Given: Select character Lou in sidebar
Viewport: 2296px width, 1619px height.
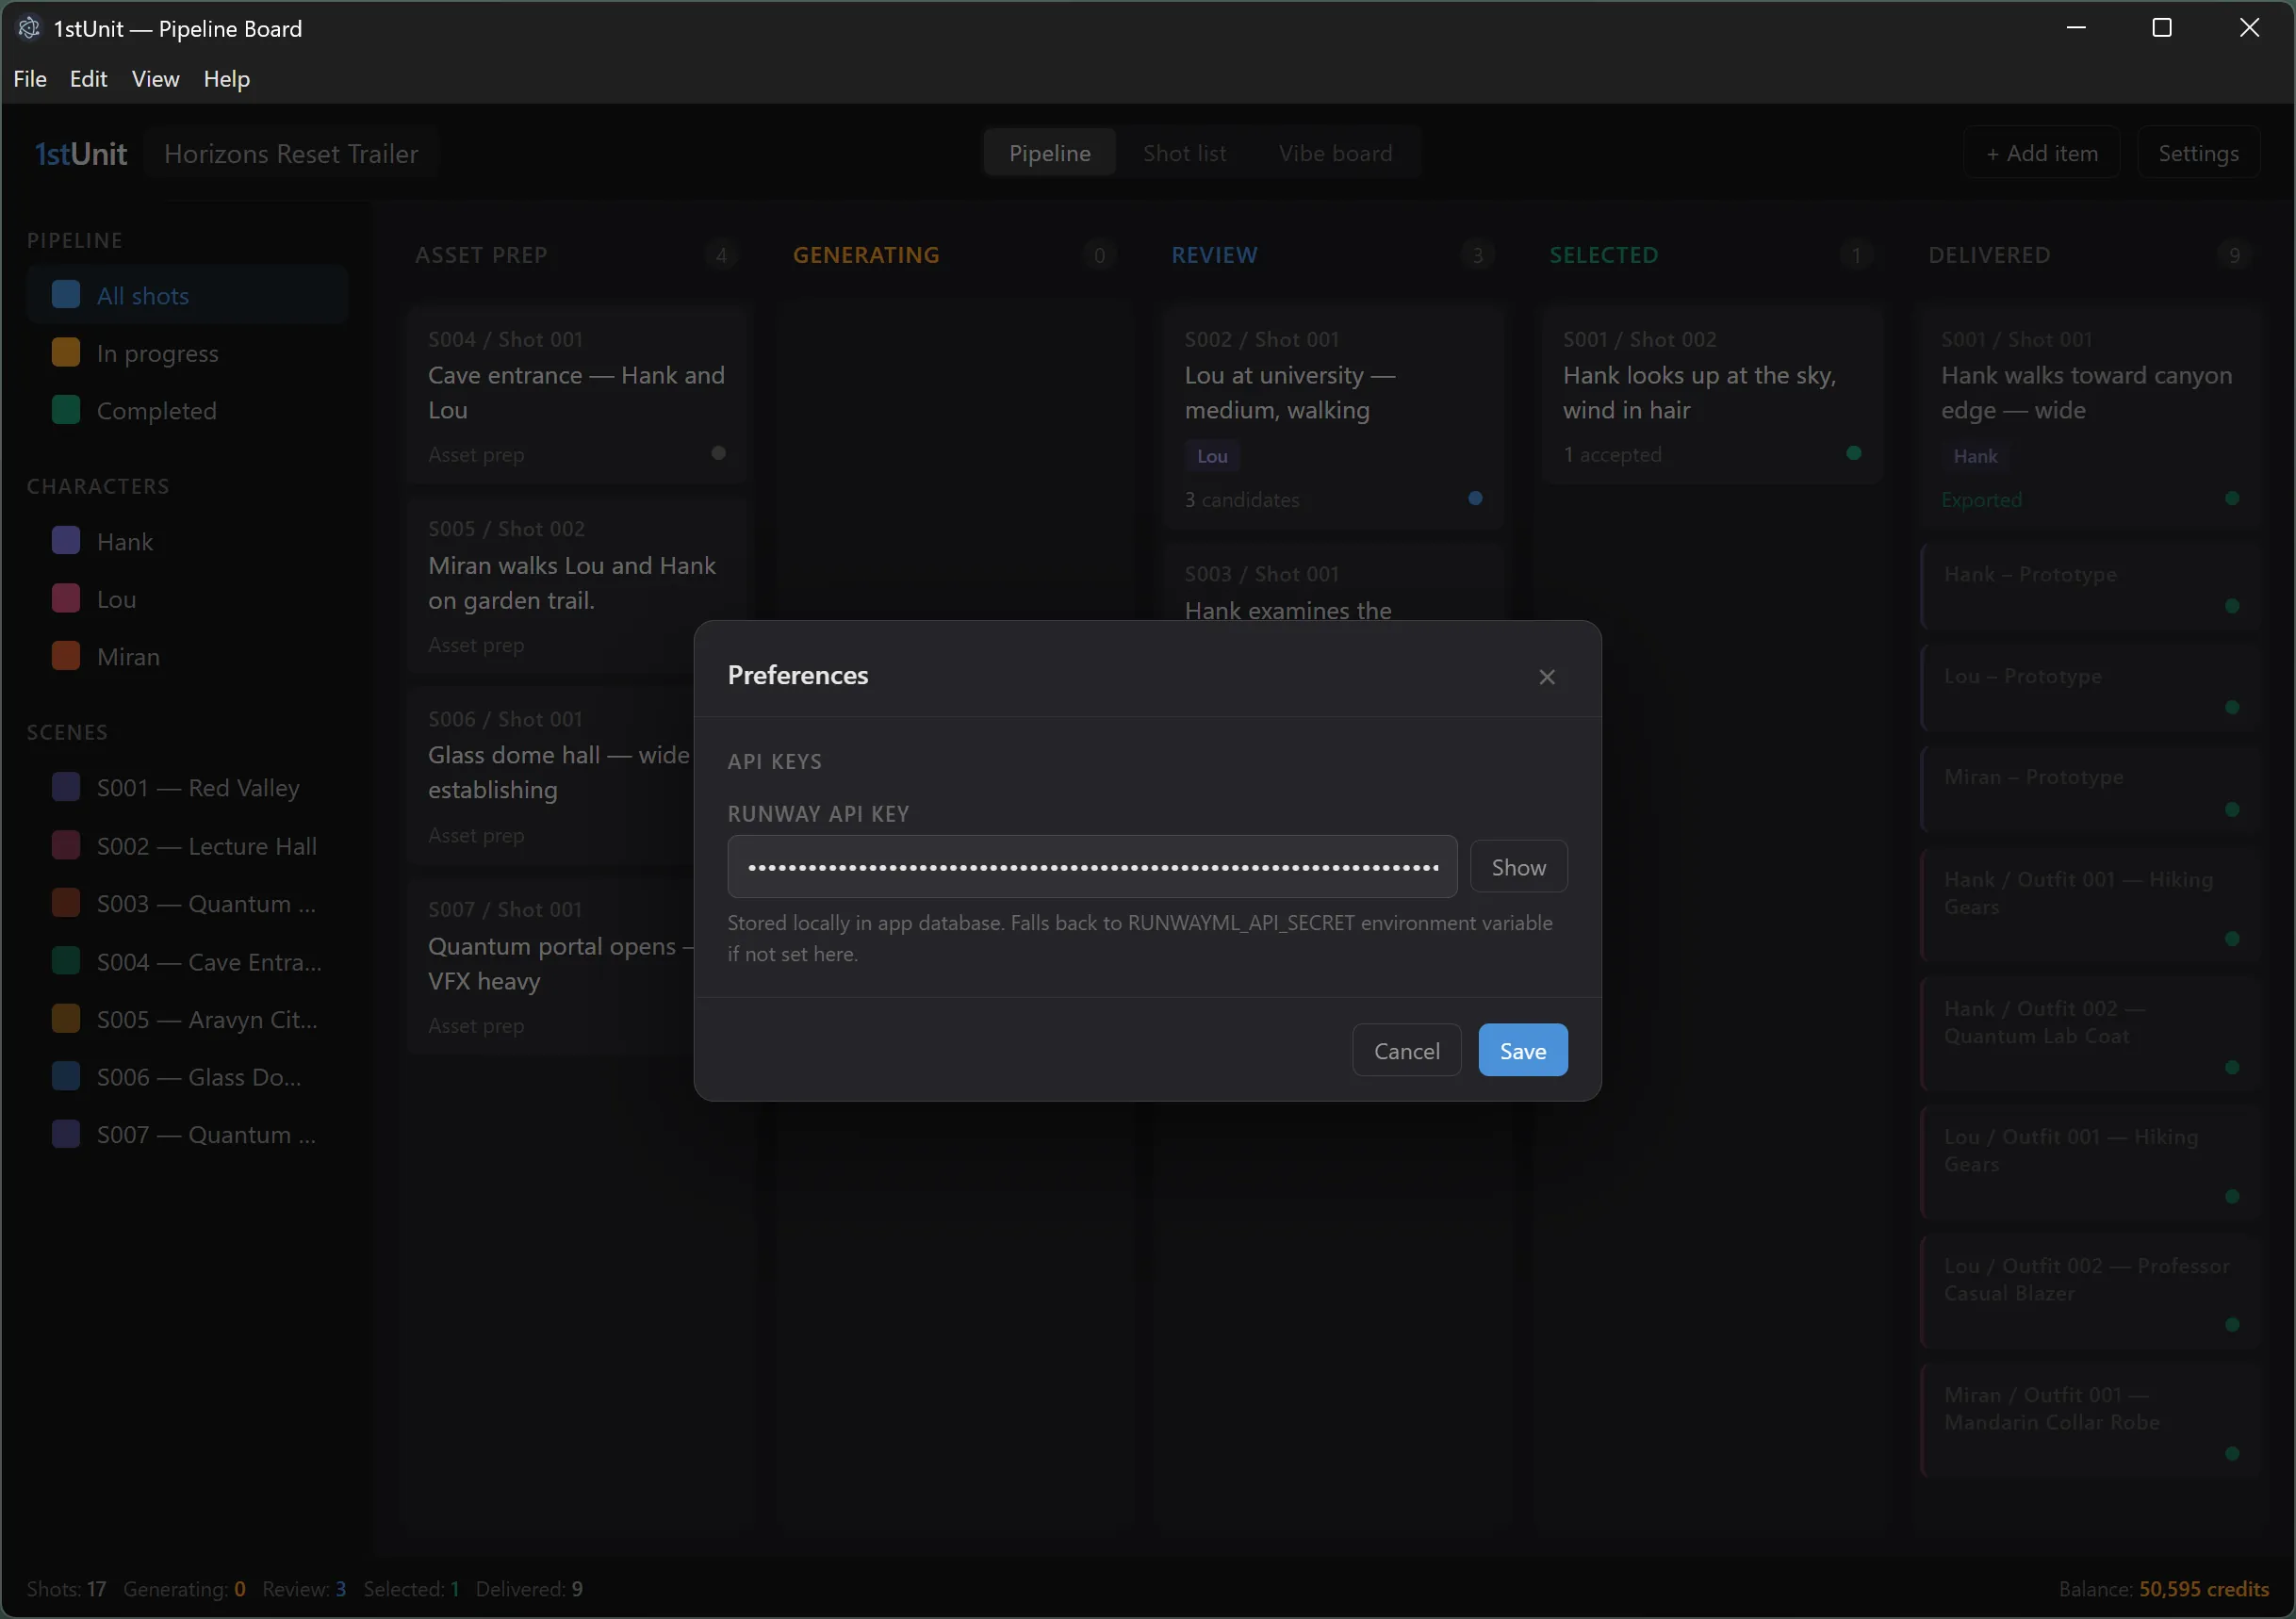Looking at the screenshot, I should tap(187, 599).
